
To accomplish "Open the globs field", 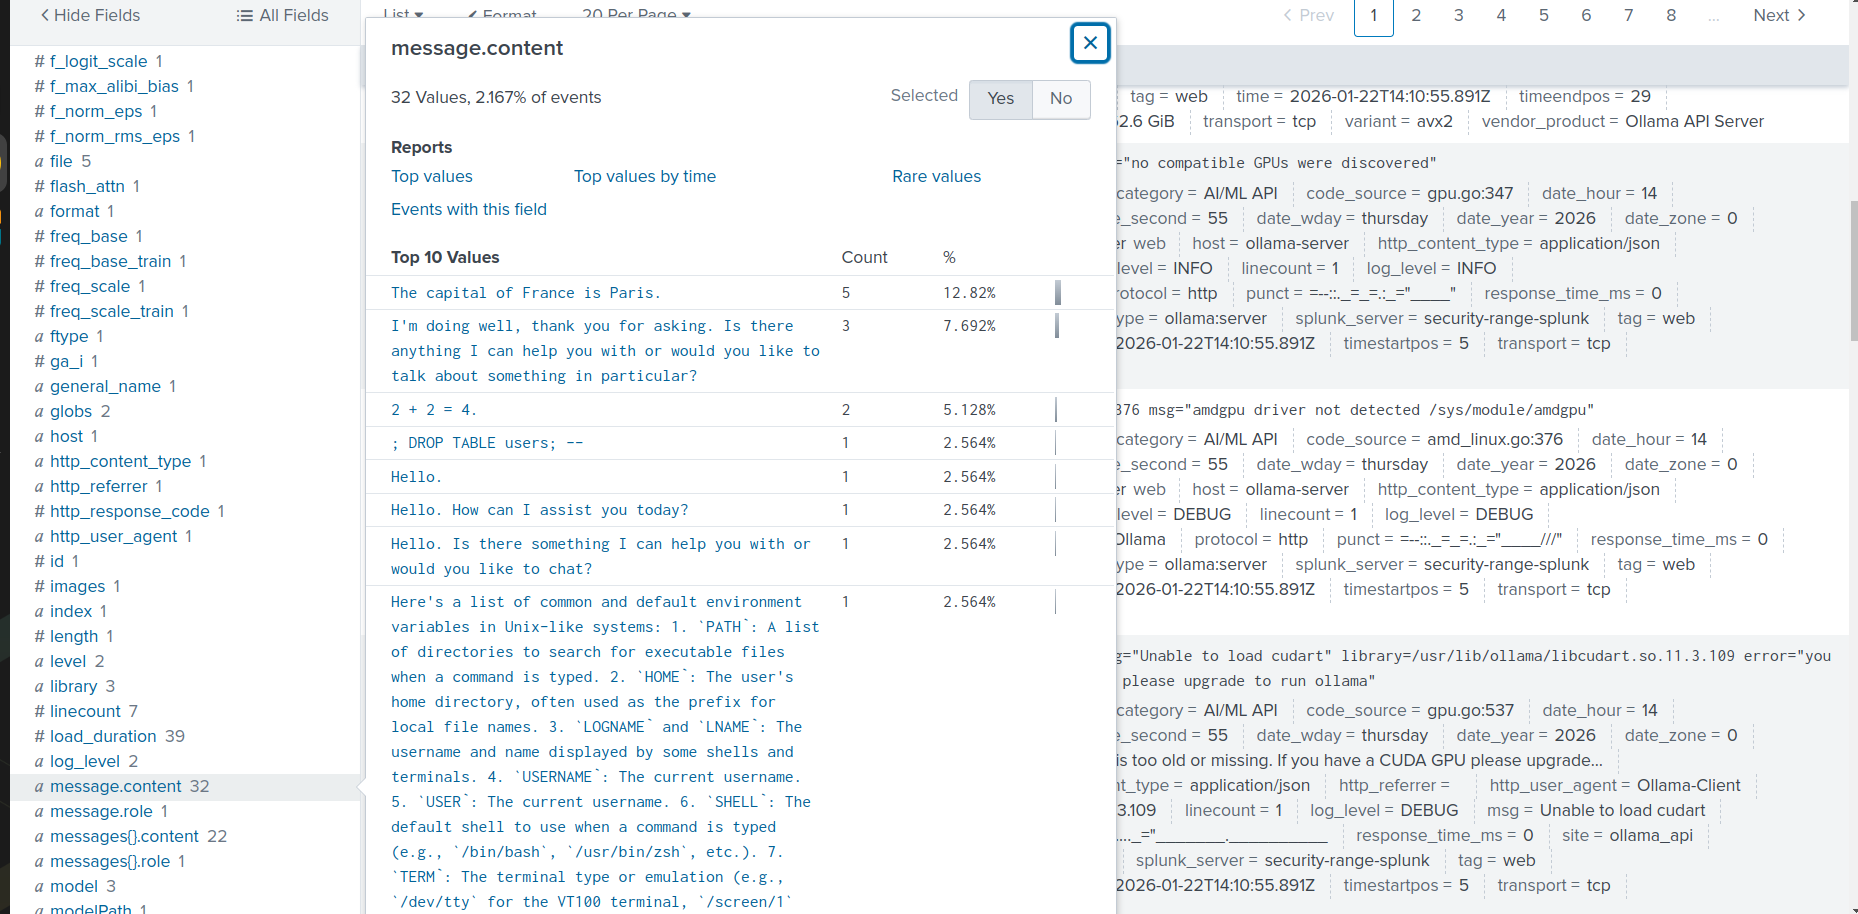I will (x=71, y=411).
